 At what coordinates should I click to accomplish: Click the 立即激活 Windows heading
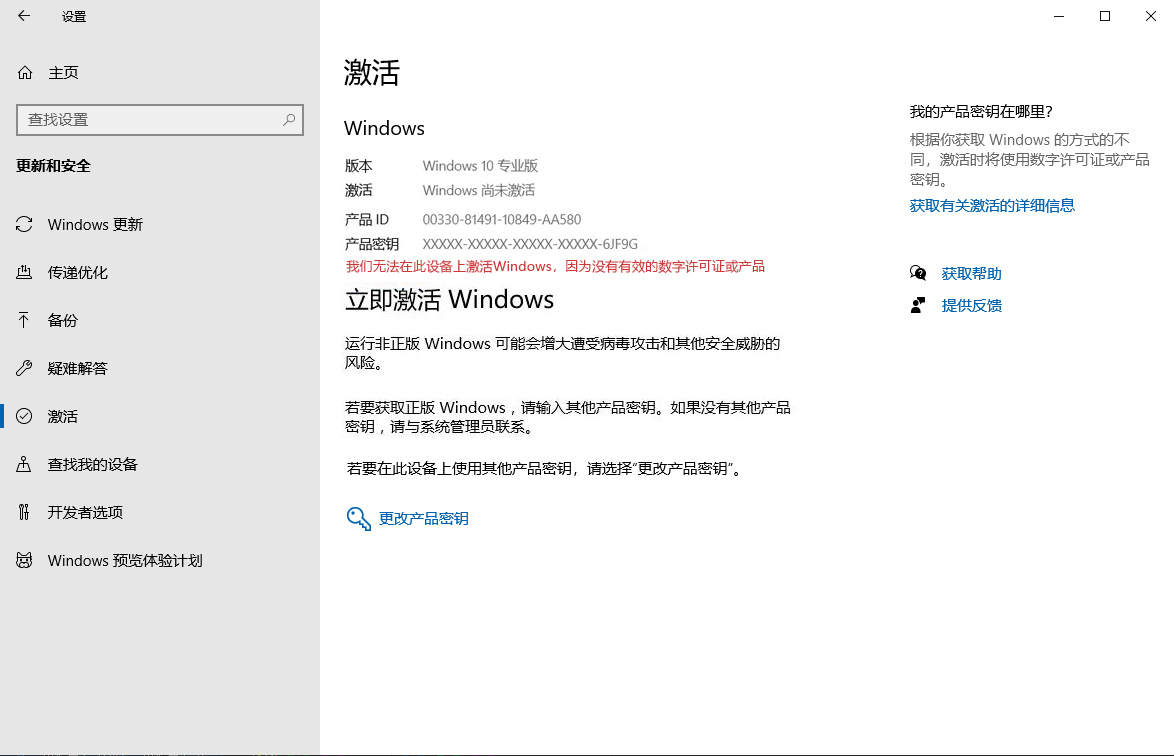tap(449, 299)
